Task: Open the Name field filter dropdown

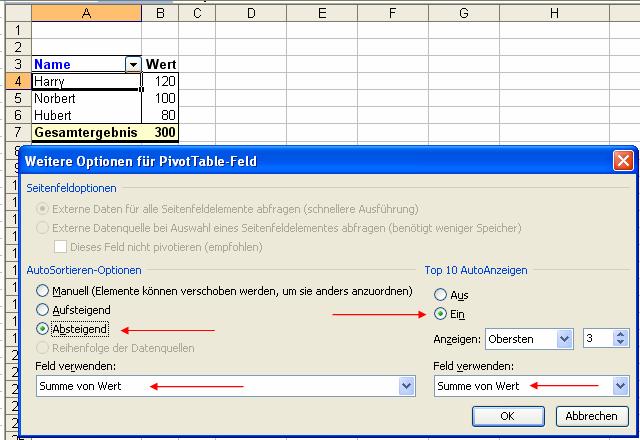Action: [x=133, y=64]
